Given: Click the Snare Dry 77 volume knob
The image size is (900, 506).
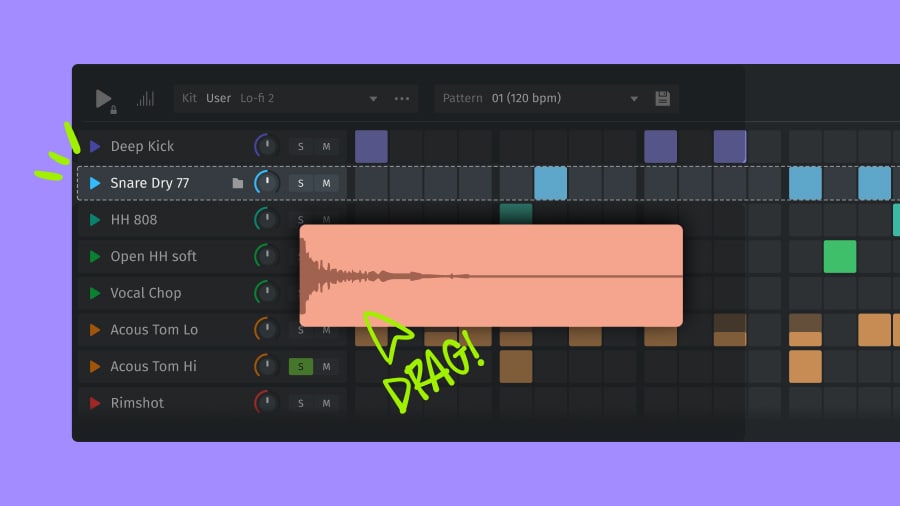Looking at the screenshot, I should pos(267,183).
